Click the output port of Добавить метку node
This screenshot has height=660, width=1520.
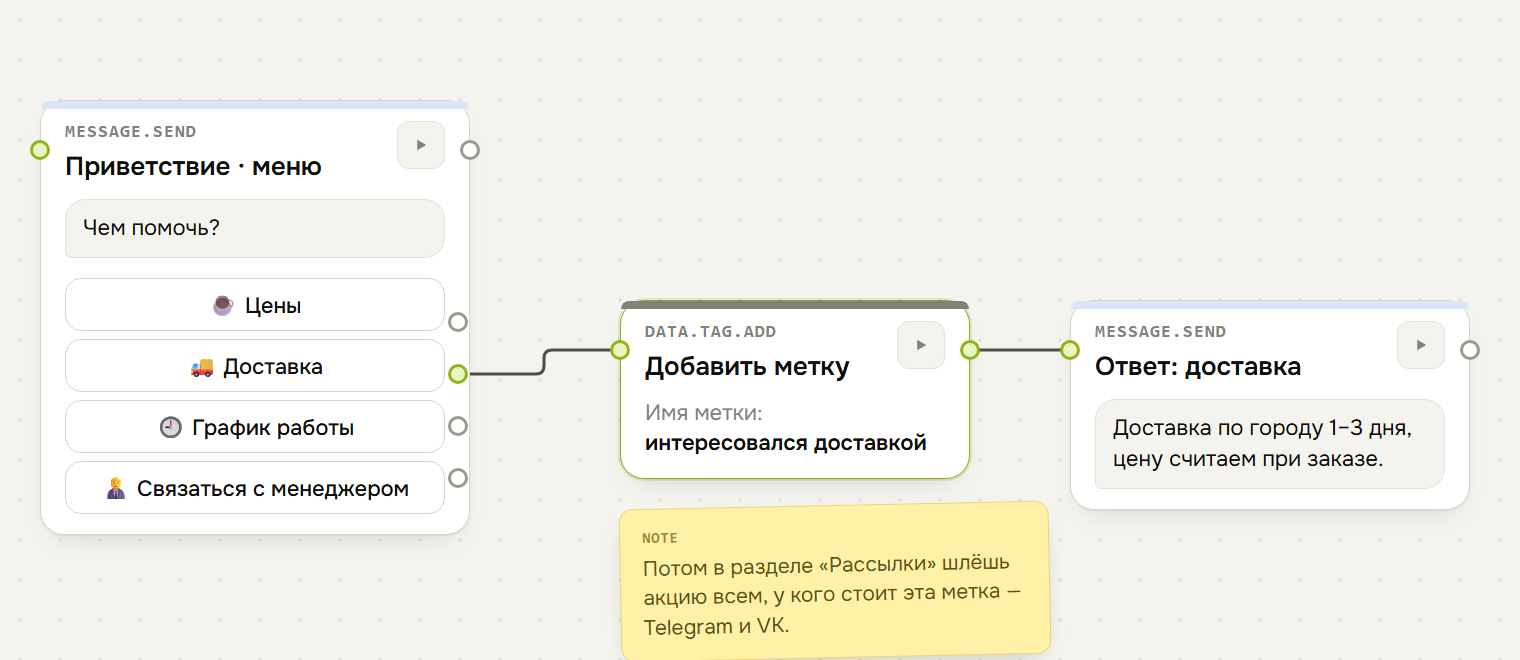[x=970, y=350]
